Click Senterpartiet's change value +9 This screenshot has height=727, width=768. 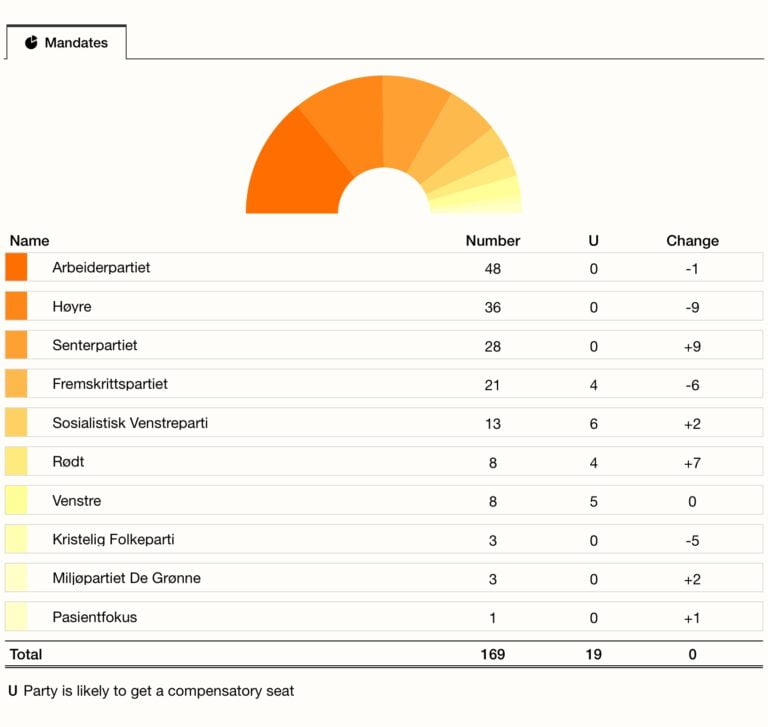pyautogui.click(x=692, y=346)
